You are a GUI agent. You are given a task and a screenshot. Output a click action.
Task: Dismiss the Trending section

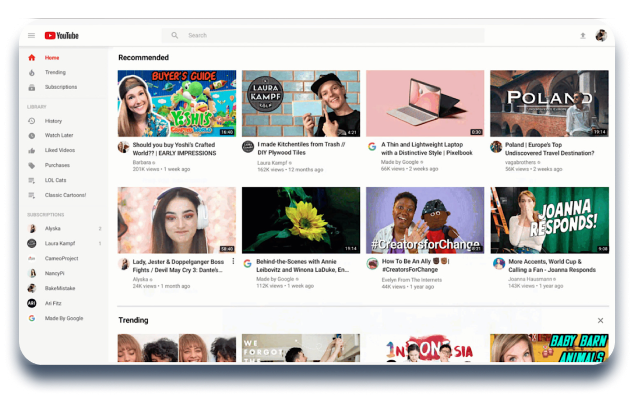pyautogui.click(x=600, y=320)
